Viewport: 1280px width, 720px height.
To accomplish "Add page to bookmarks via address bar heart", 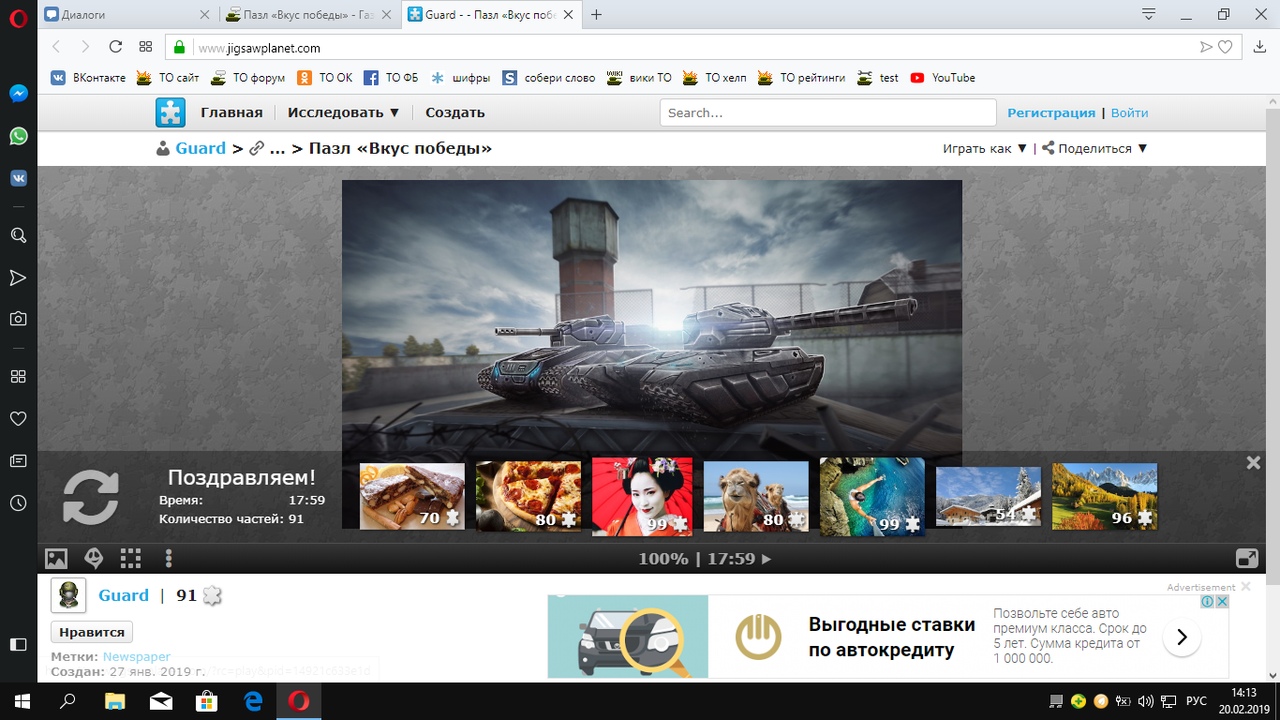I will [x=1227, y=47].
